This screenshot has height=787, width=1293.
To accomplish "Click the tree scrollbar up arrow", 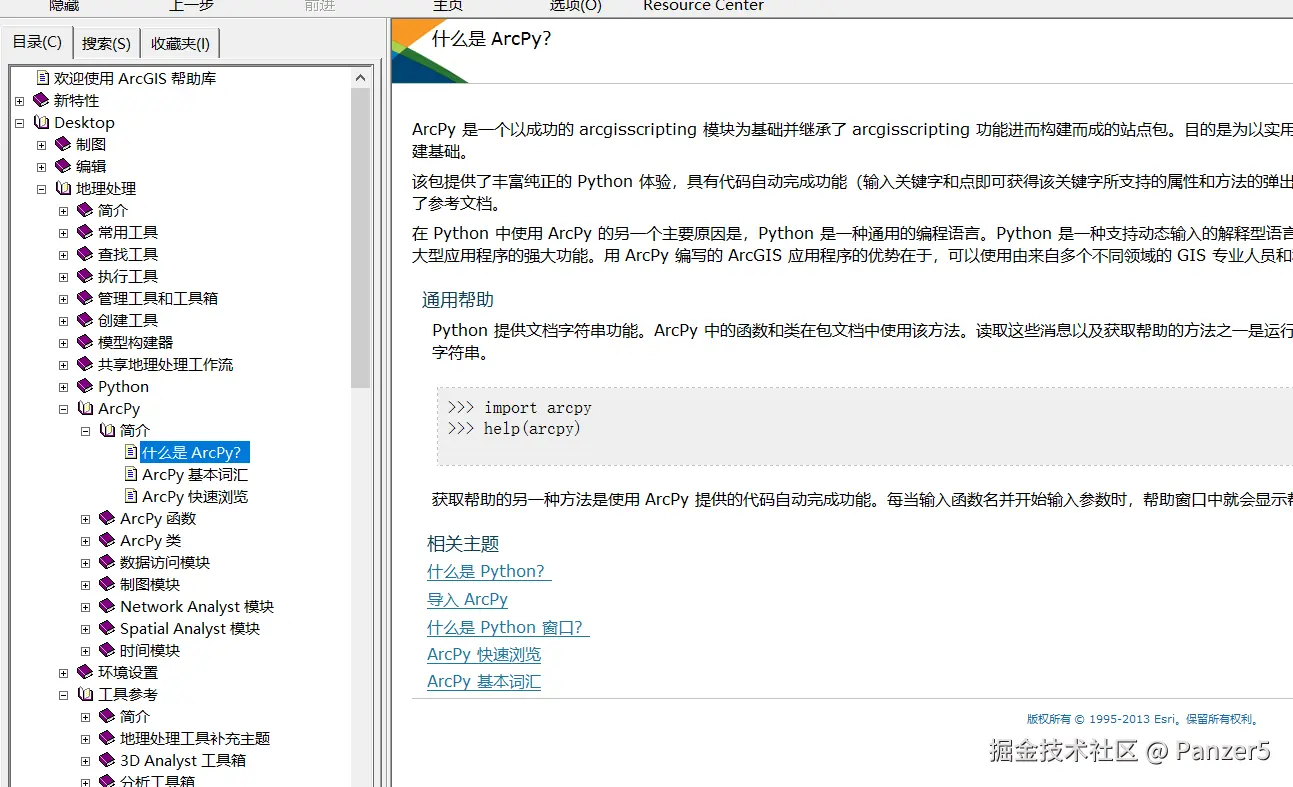I will pyautogui.click(x=361, y=77).
